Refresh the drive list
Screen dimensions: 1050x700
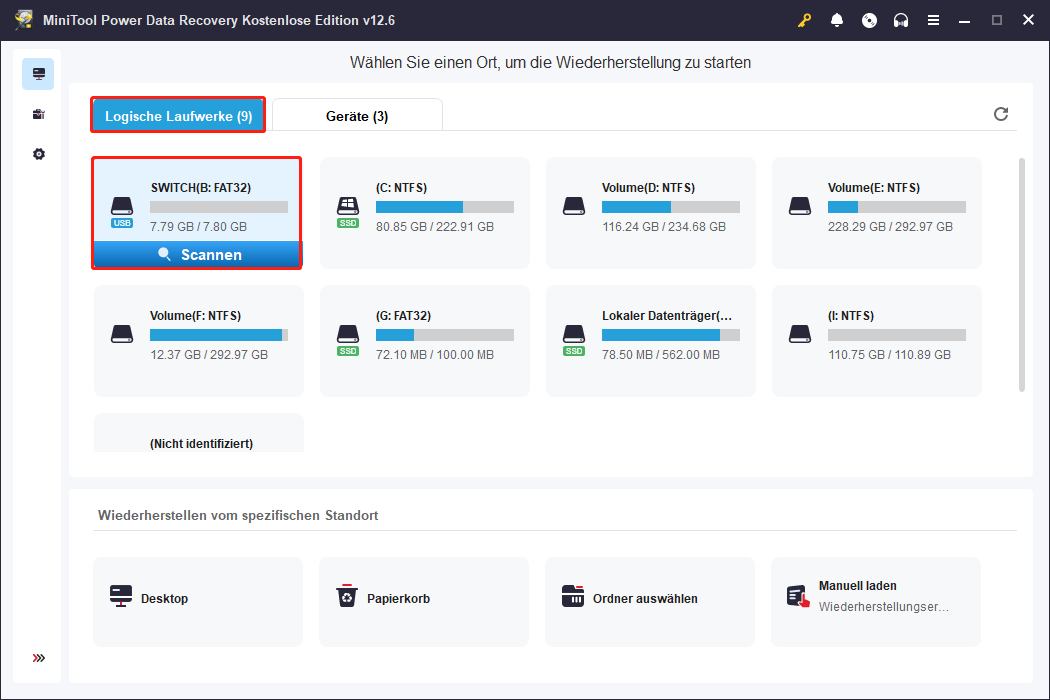tap(1001, 114)
